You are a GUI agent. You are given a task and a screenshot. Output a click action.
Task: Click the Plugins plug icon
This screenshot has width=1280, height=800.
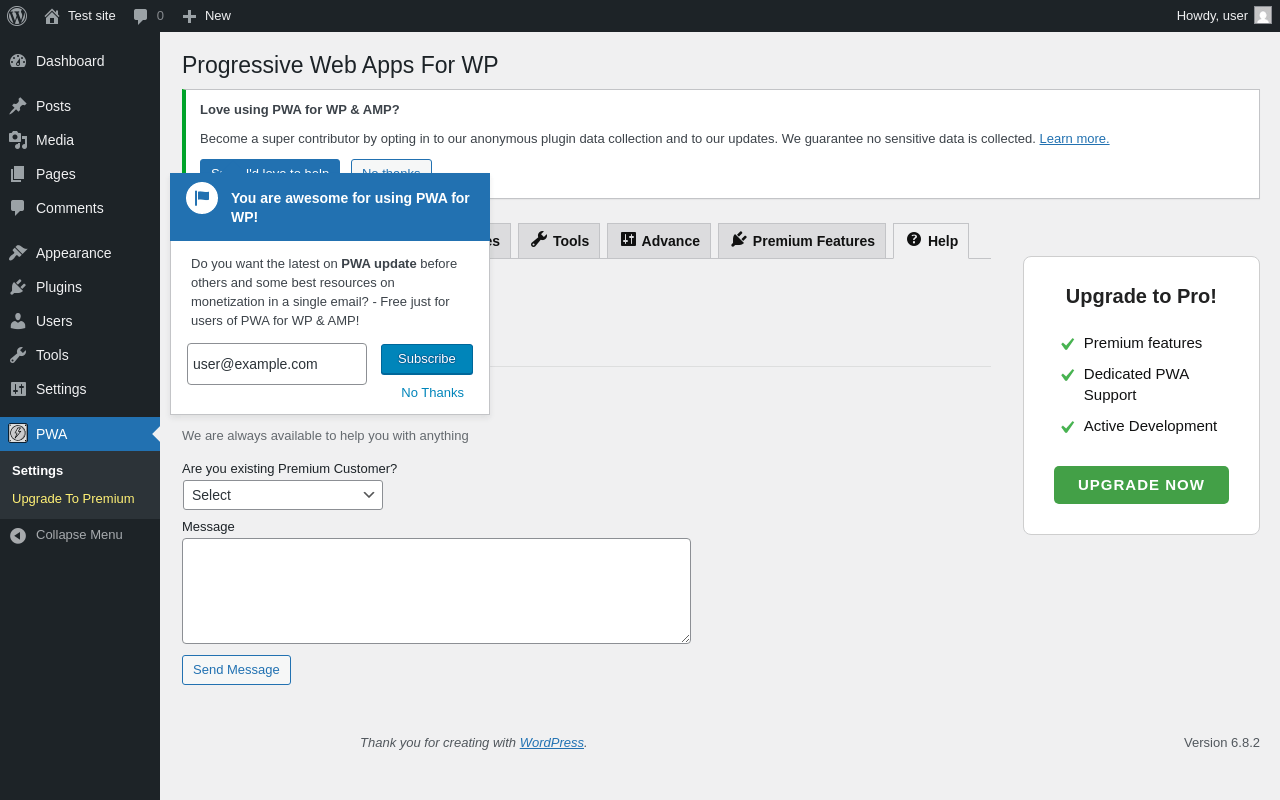point(18,287)
